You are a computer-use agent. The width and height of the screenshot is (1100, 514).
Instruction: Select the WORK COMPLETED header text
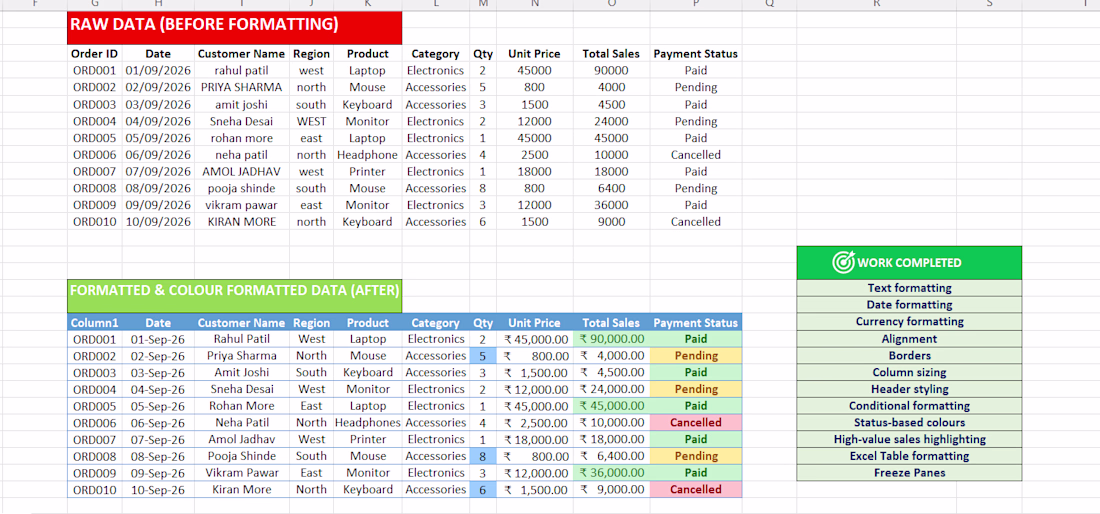[909, 263]
